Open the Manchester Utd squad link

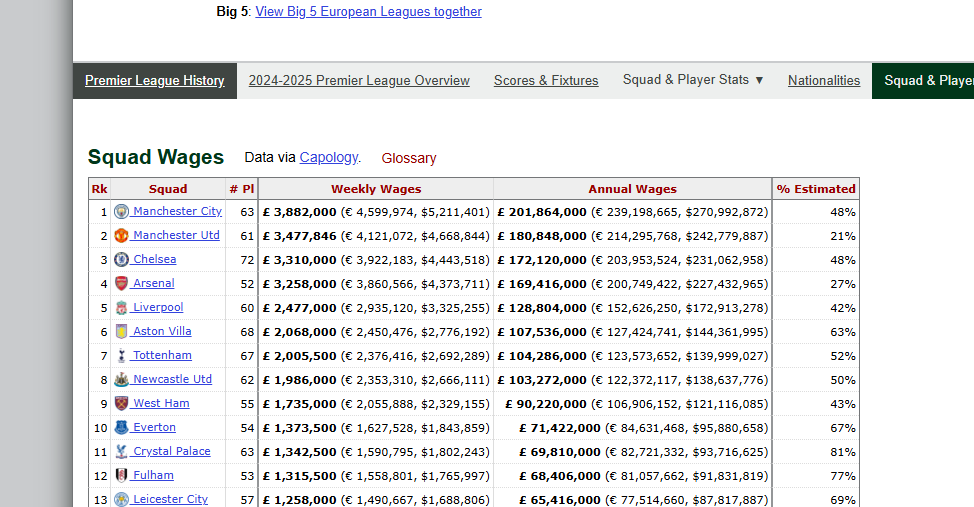tap(176, 235)
